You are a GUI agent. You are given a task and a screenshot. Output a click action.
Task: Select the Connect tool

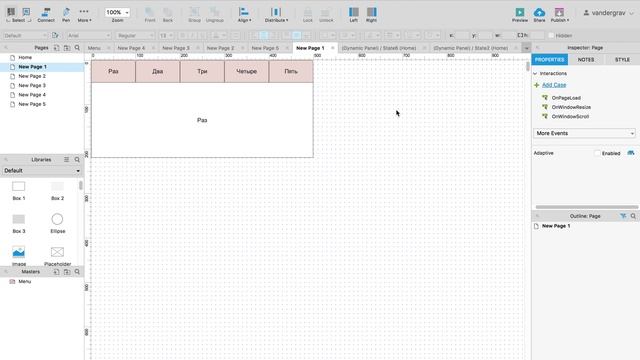[x=46, y=15]
